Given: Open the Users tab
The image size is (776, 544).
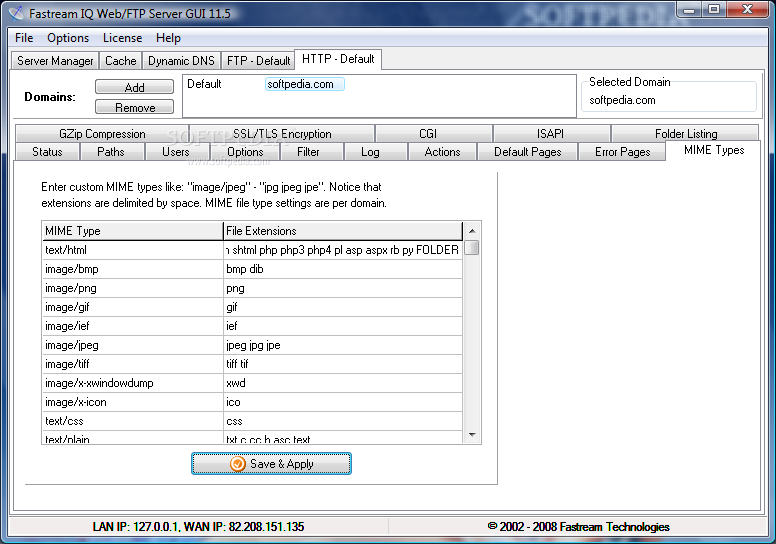Looking at the screenshot, I should 176,151.
